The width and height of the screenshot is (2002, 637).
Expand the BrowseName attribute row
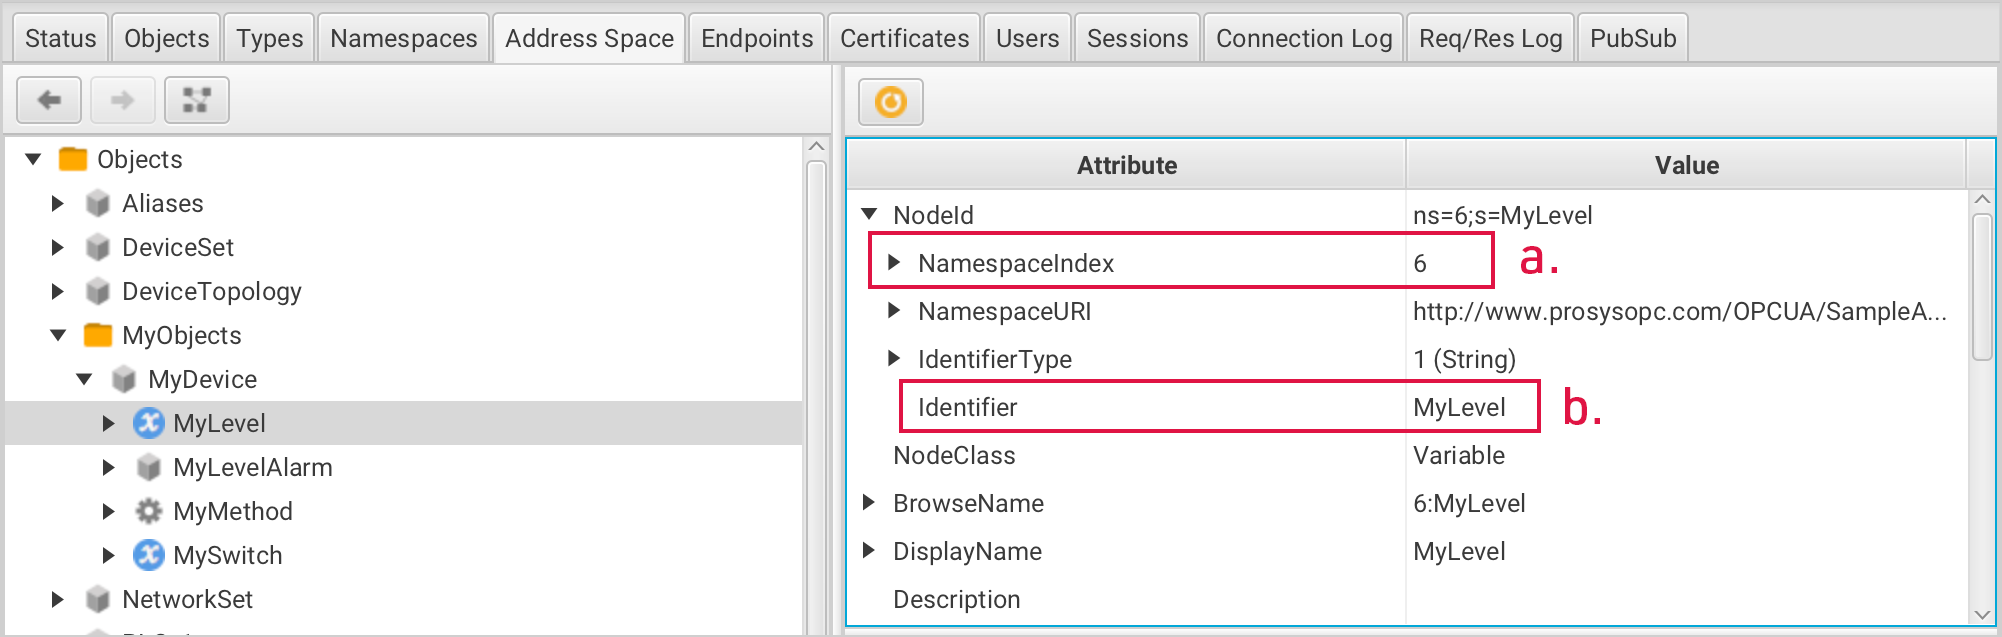click(869, 502)
